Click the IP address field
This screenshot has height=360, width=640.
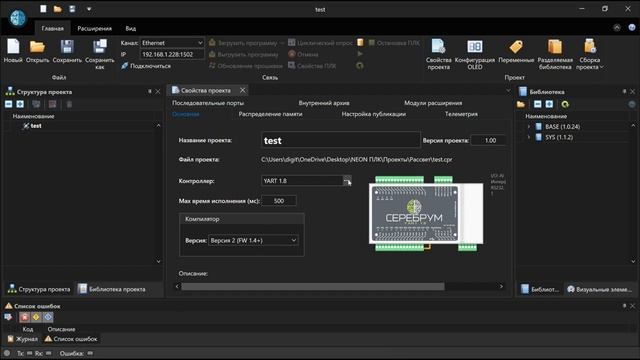pos(172,54)
